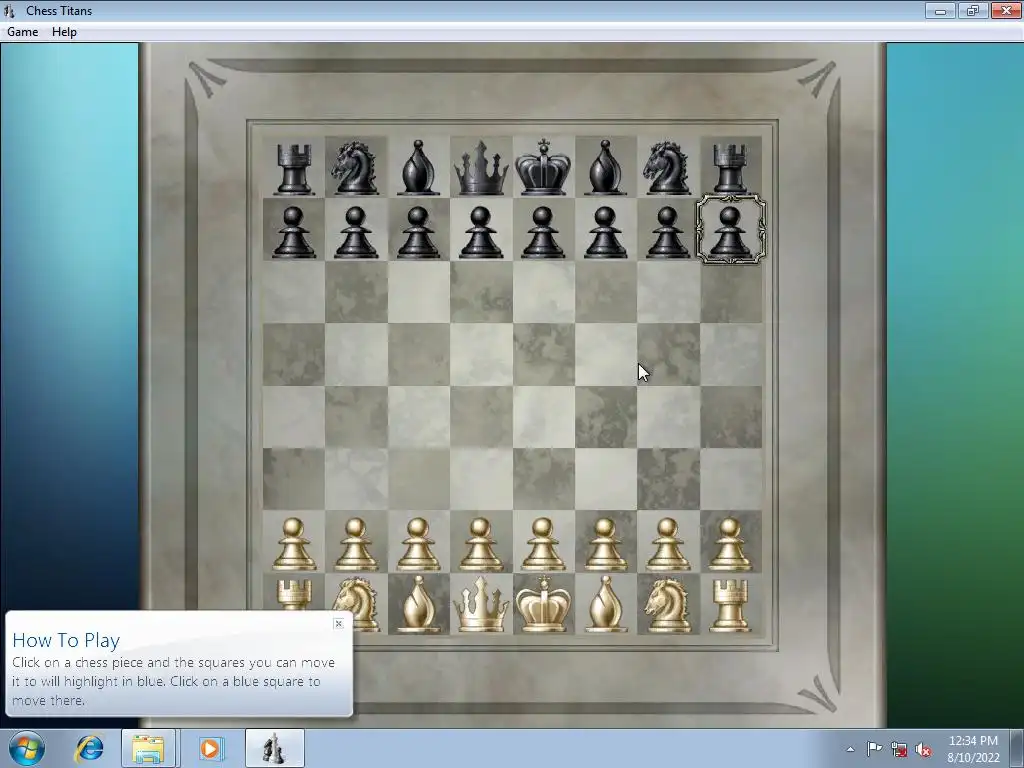This screenshot has height=768, width=1024.
Task: Select the white king
Action: 543,604
